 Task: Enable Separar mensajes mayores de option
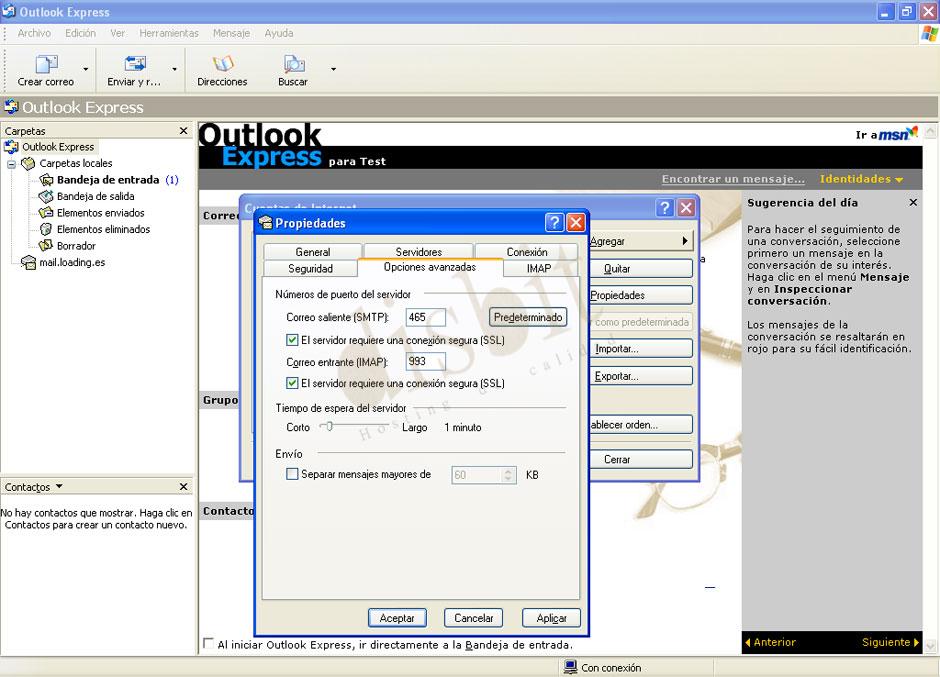click(293, 475)
